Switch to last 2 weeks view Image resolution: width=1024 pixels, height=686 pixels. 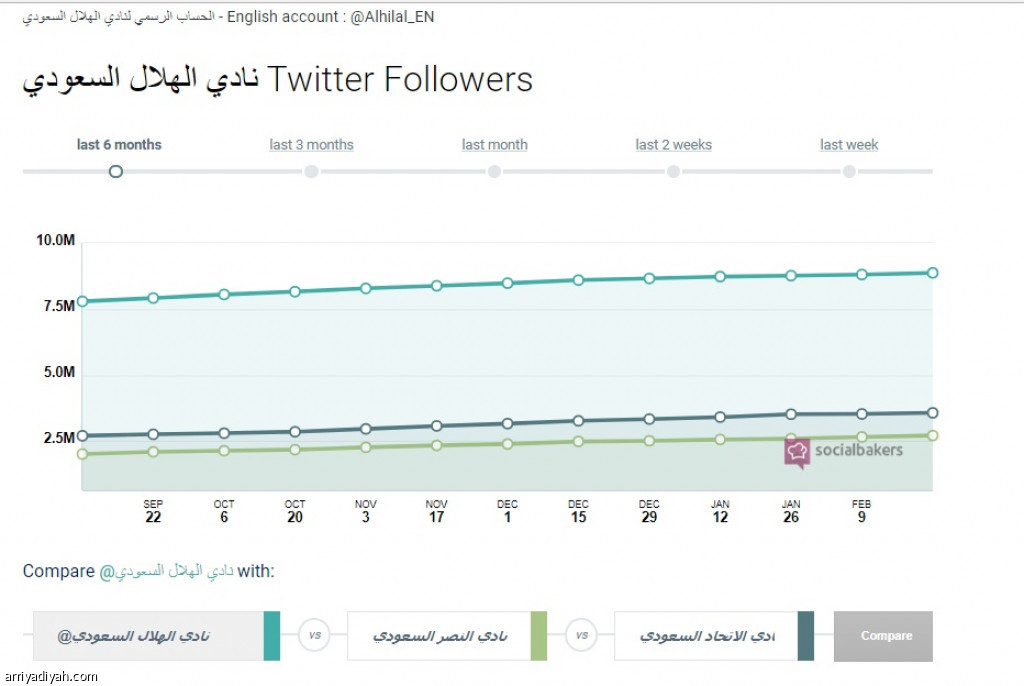point(673,145)
